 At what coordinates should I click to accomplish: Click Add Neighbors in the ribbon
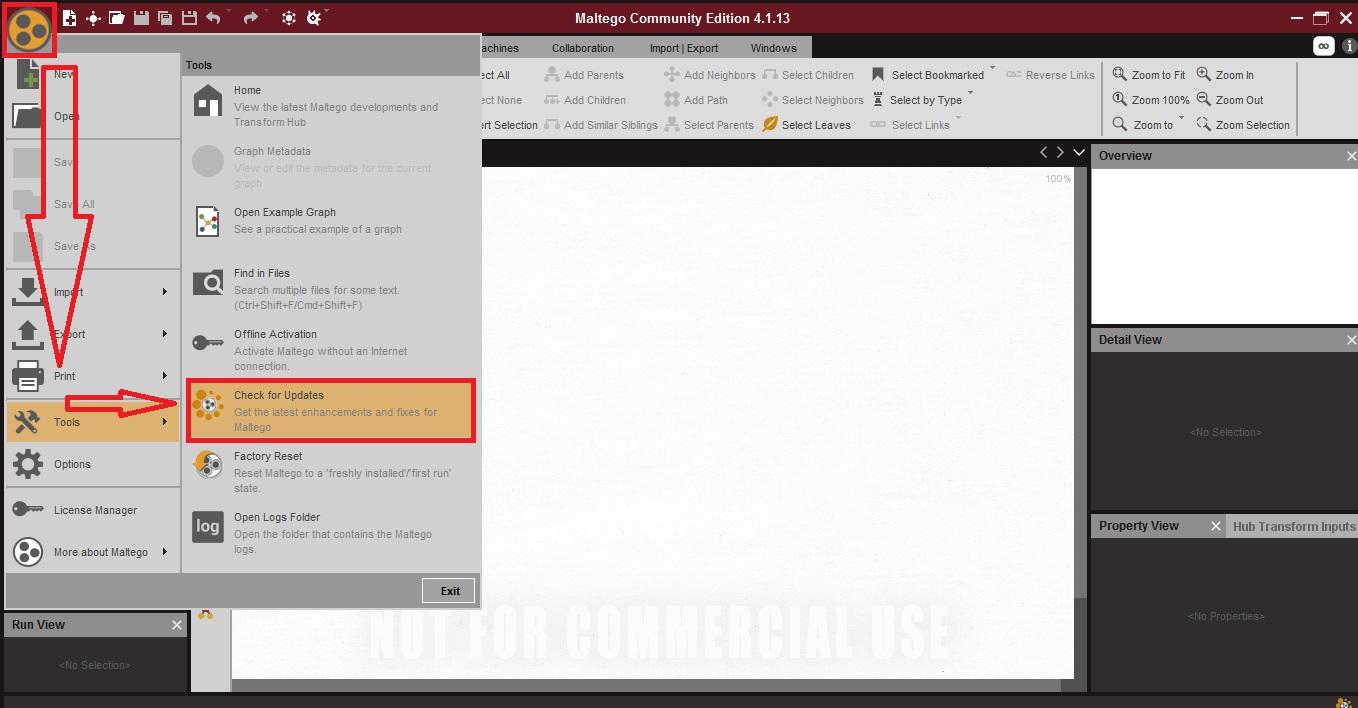(x=710, y=75)
